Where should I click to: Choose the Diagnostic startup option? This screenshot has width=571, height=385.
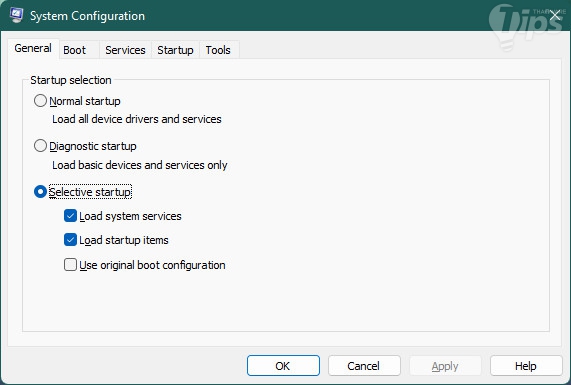(40, 146)
